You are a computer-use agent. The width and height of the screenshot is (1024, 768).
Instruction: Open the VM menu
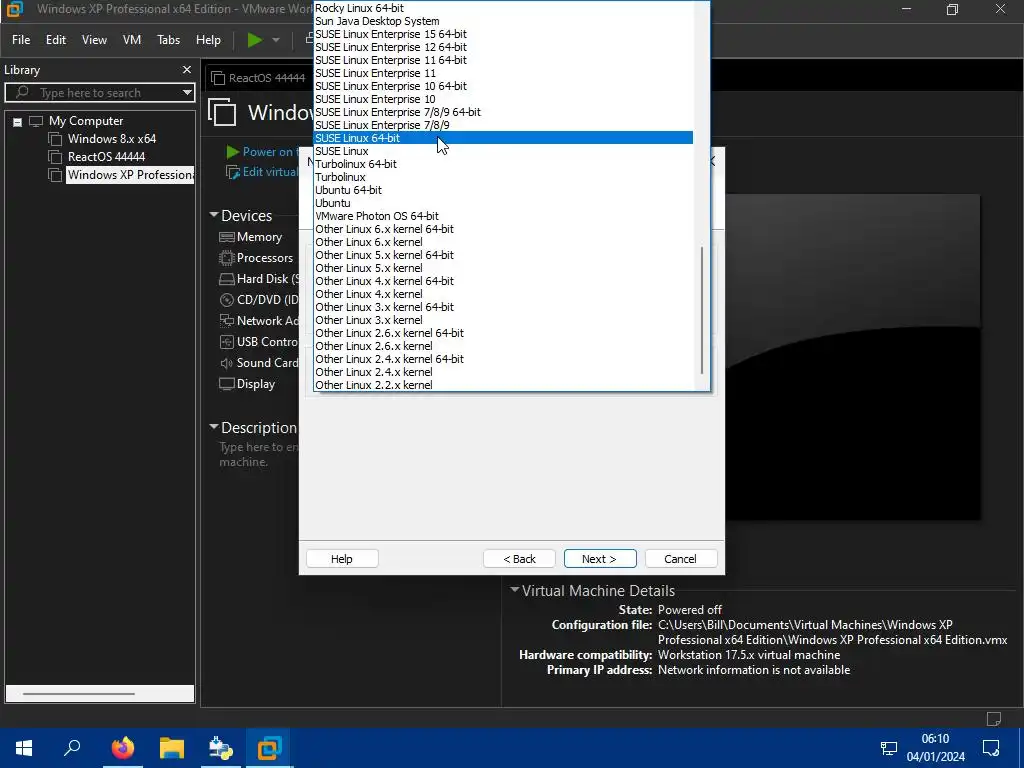(x=132, y=40)
